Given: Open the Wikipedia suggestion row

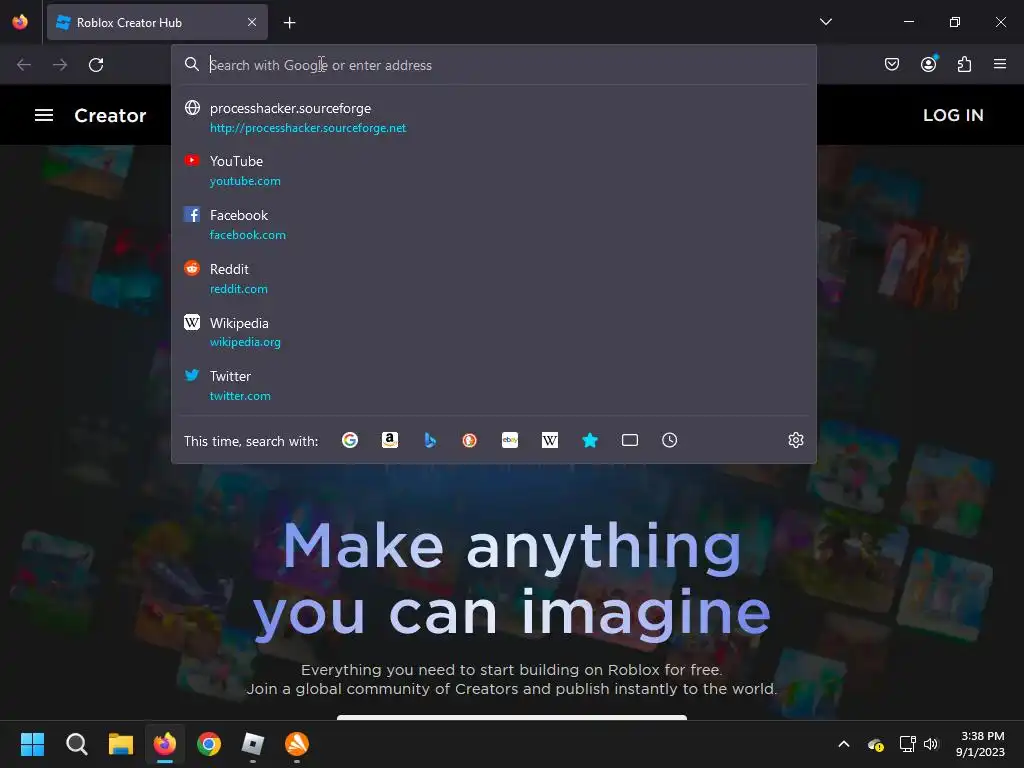Looking at the screenshot, I should [x=494, y=332].
